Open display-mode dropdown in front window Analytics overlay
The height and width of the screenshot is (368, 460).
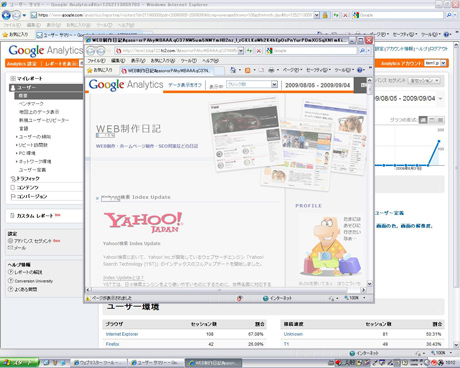pos(274,84)
